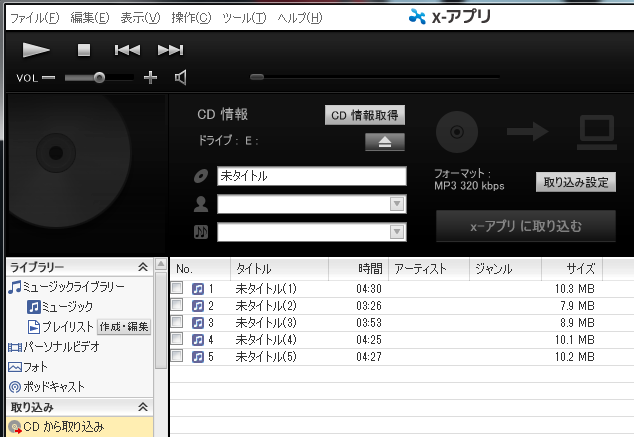
Task: Open ポッドキャスト in the sidebar
Action: tap(46, 387)
